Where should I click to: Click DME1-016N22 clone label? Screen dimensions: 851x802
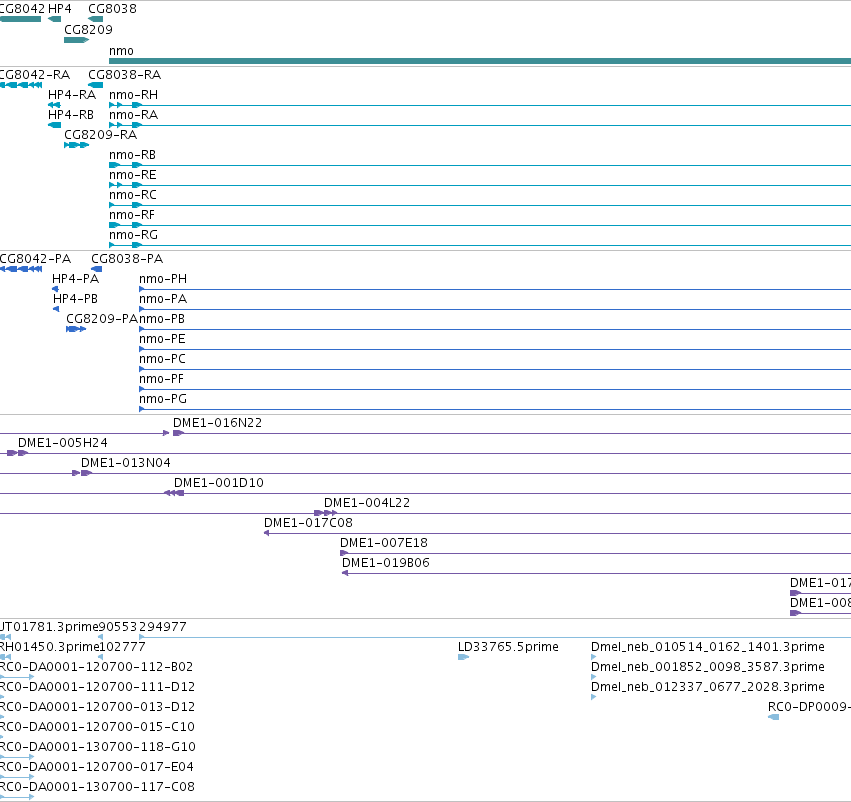218,423
